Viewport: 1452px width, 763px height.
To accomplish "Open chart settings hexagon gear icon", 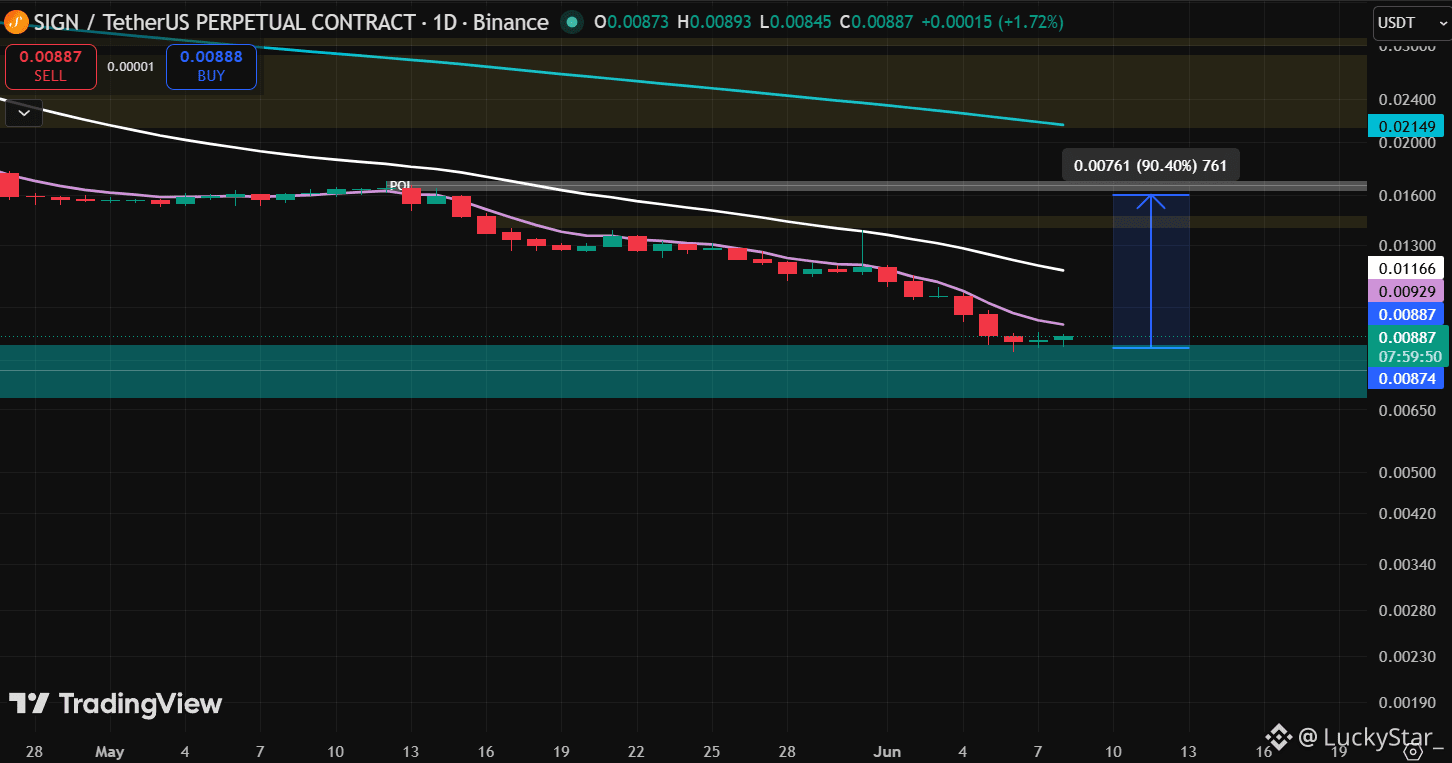I will tap(1414, 750).
